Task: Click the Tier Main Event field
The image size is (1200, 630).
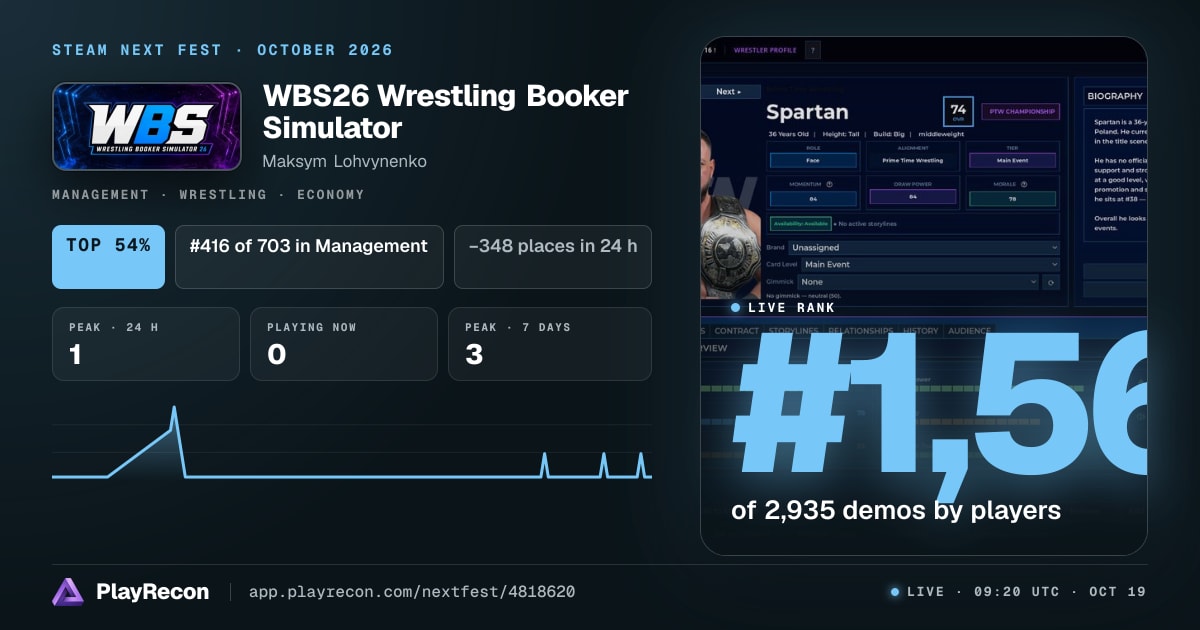Action: [x=1012, y=160]
